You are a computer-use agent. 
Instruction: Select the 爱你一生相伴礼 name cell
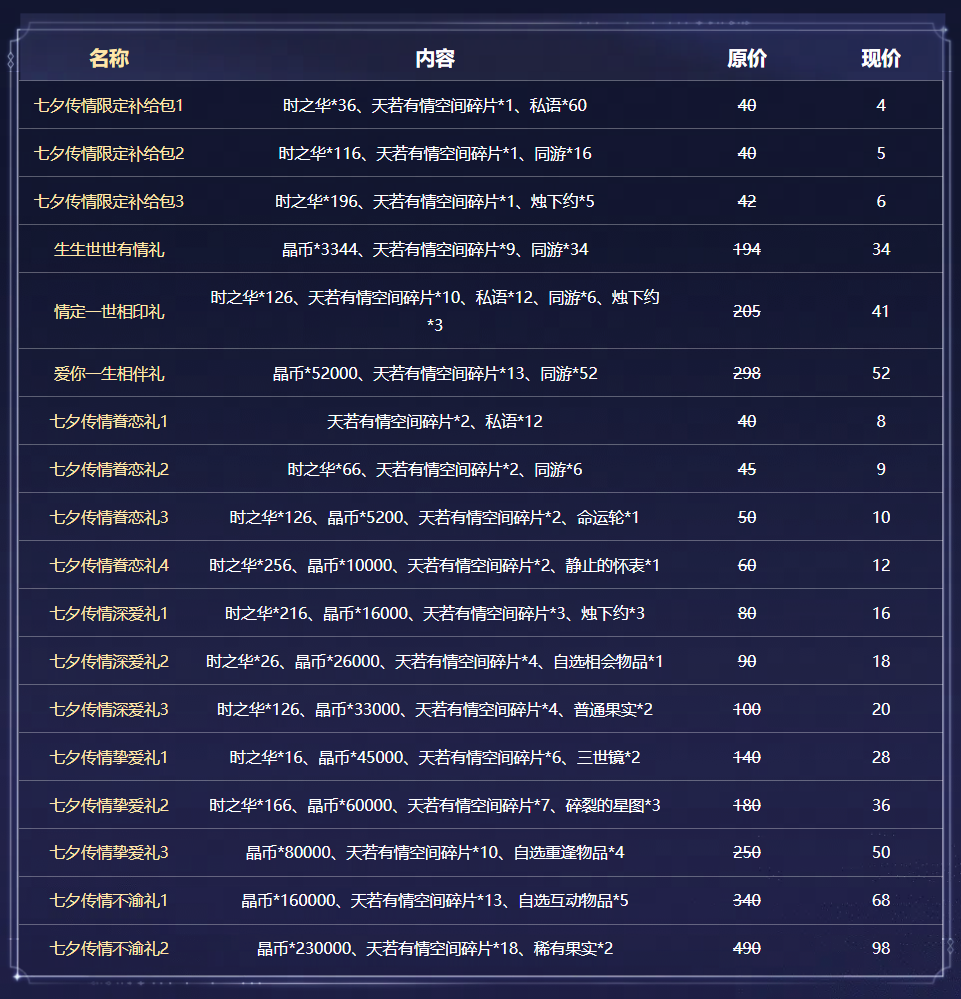109,373
